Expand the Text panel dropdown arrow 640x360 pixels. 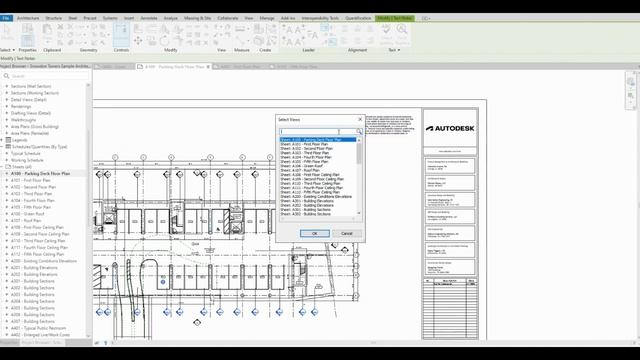(x=398, y=50)
